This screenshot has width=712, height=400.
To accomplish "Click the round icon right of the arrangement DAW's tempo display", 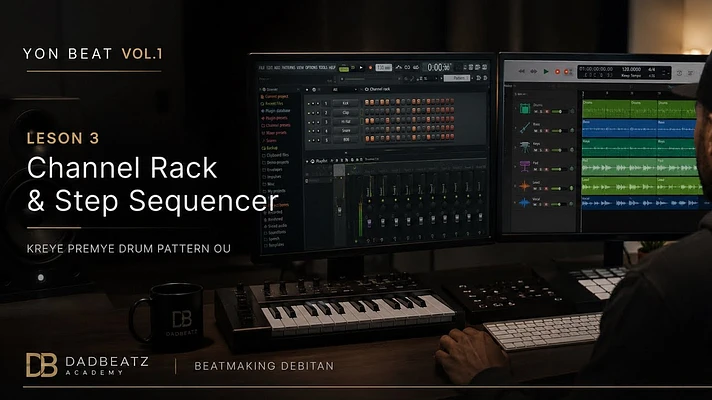I will (679, 73).
